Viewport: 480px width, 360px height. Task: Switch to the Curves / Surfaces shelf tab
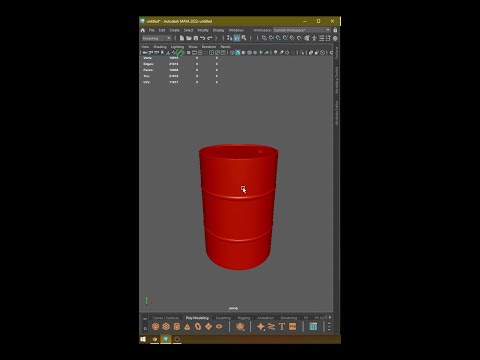tap(166, 318)
